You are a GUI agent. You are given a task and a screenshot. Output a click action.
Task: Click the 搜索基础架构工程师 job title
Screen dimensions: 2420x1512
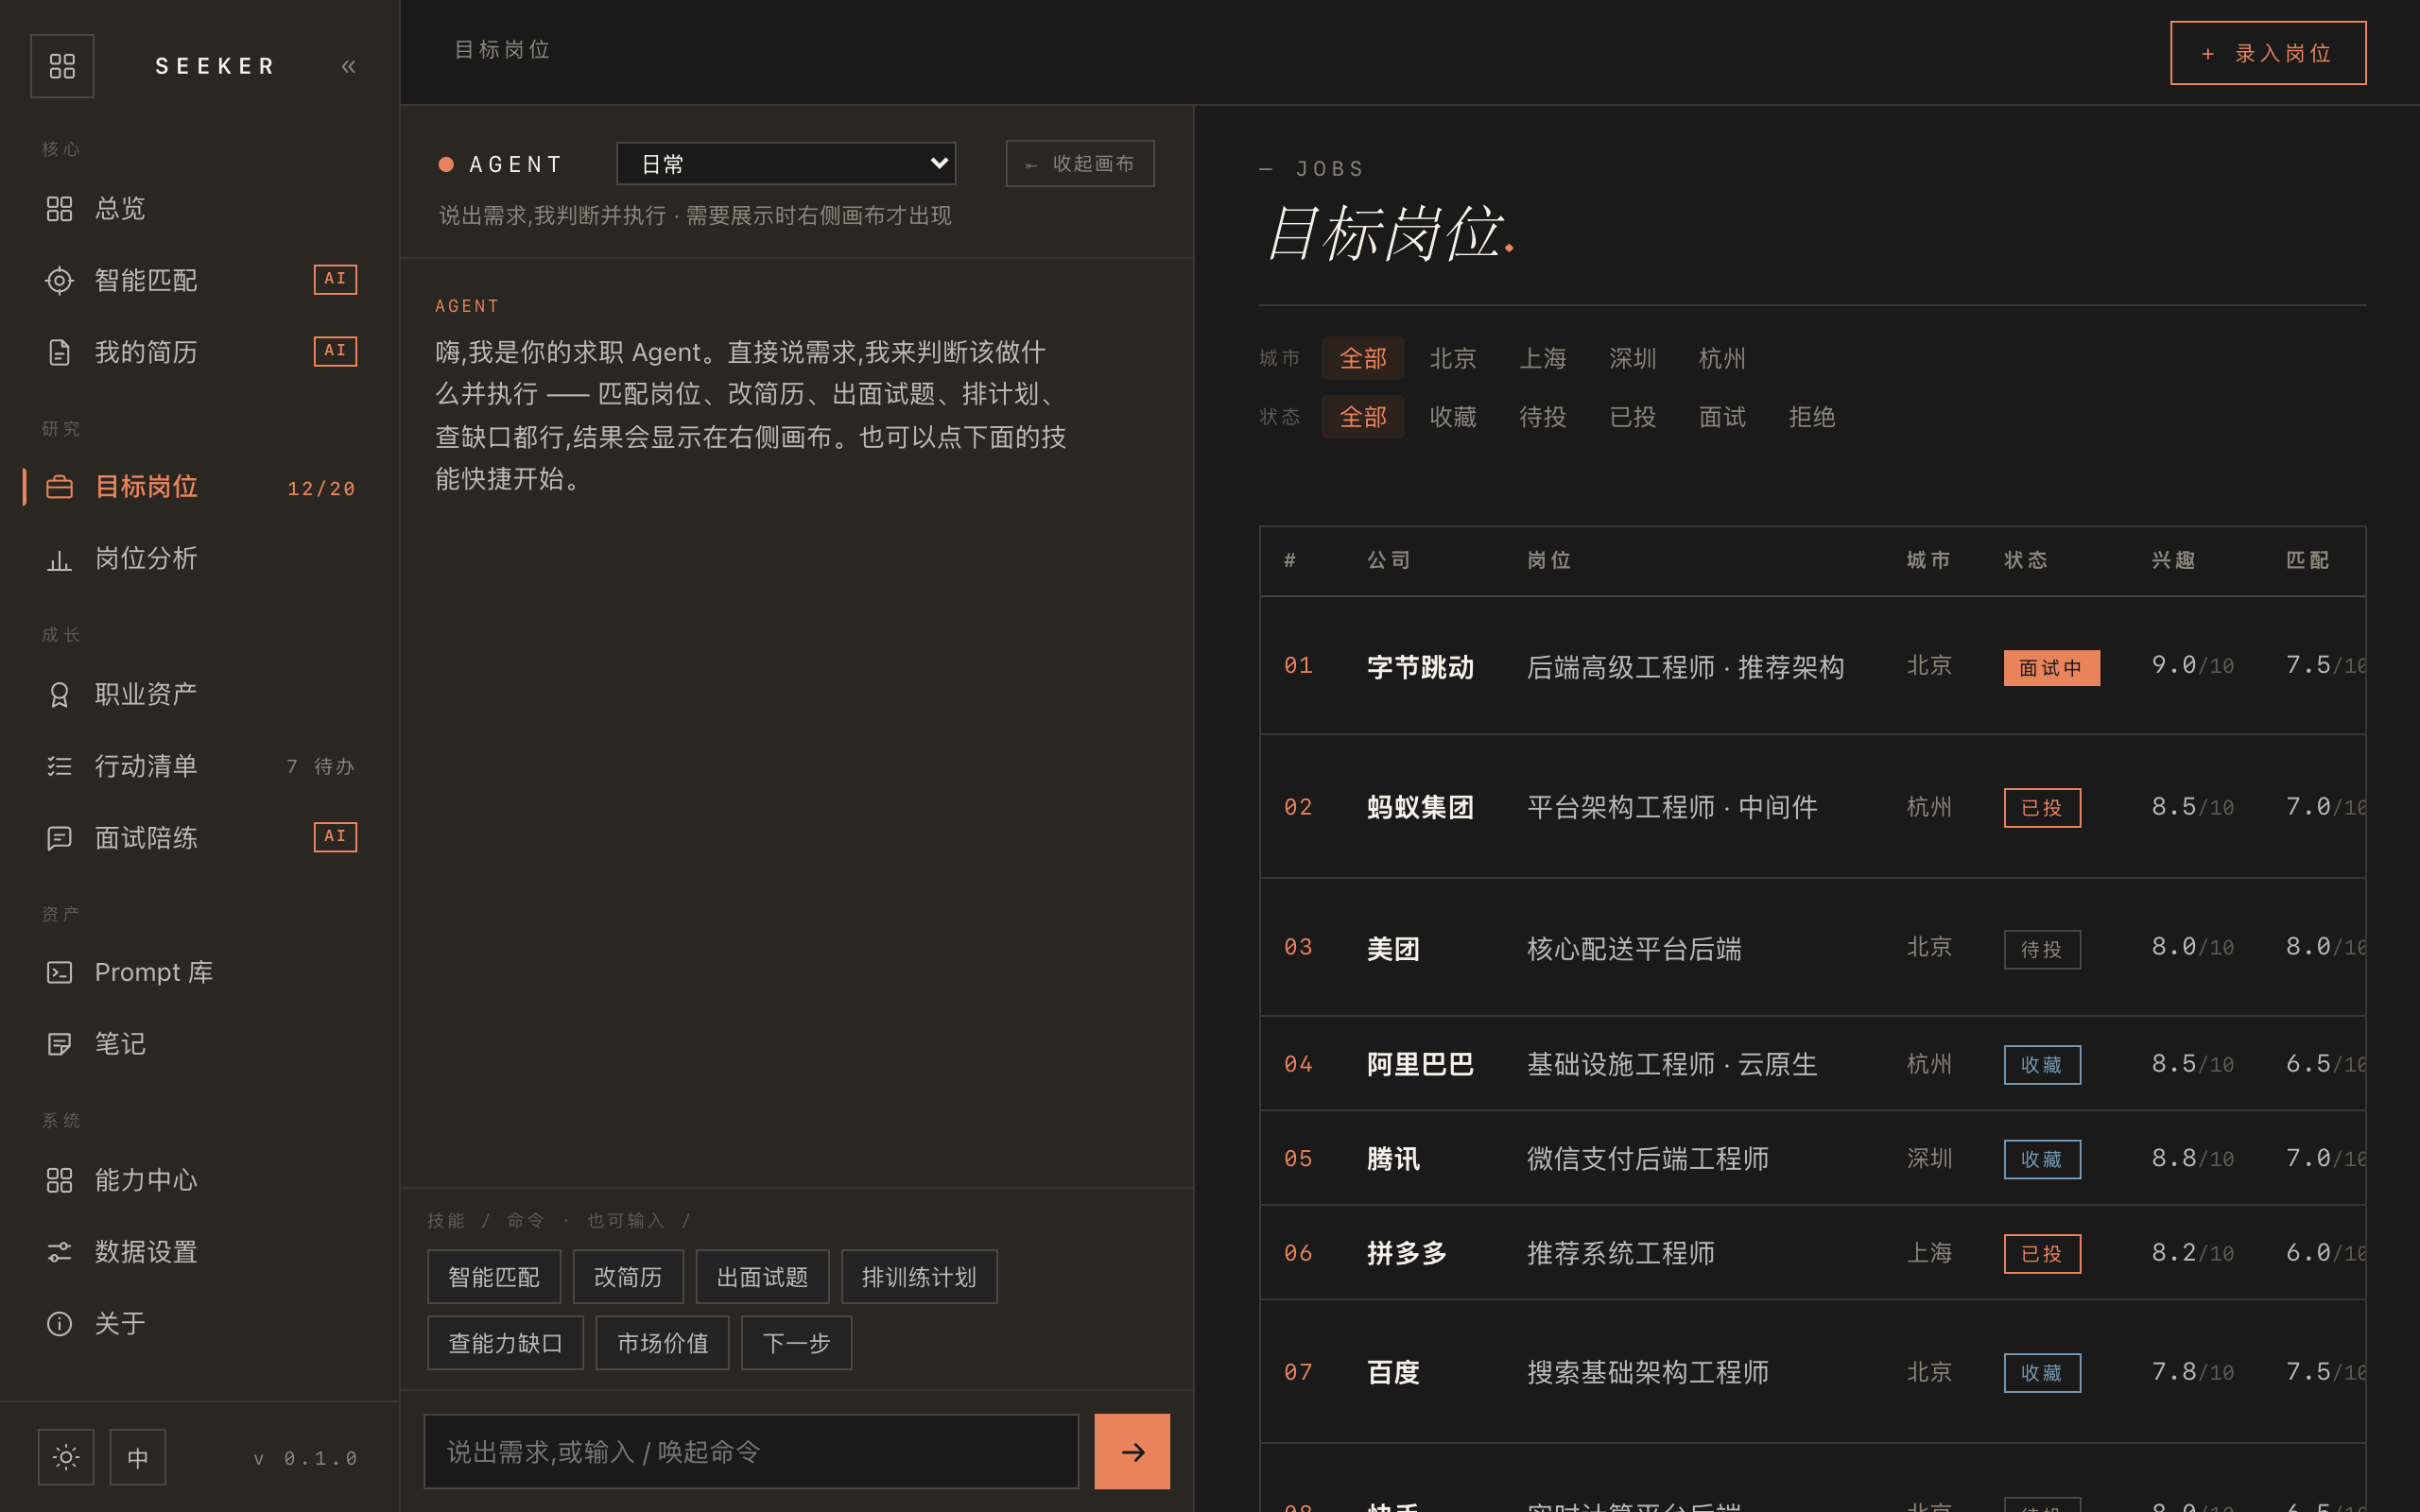pyautogui.click(x=1648, y=1372)
